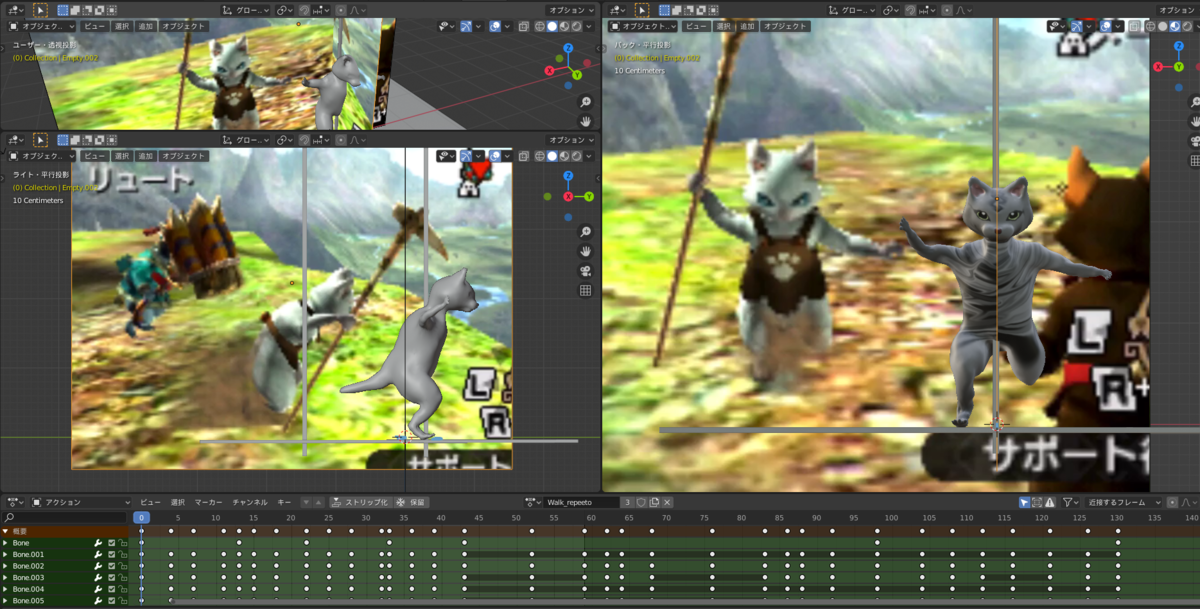Open the filter funnel popover in dope sheet
This screenshot has width=1200, height=609.
[x=1071, y=502]
